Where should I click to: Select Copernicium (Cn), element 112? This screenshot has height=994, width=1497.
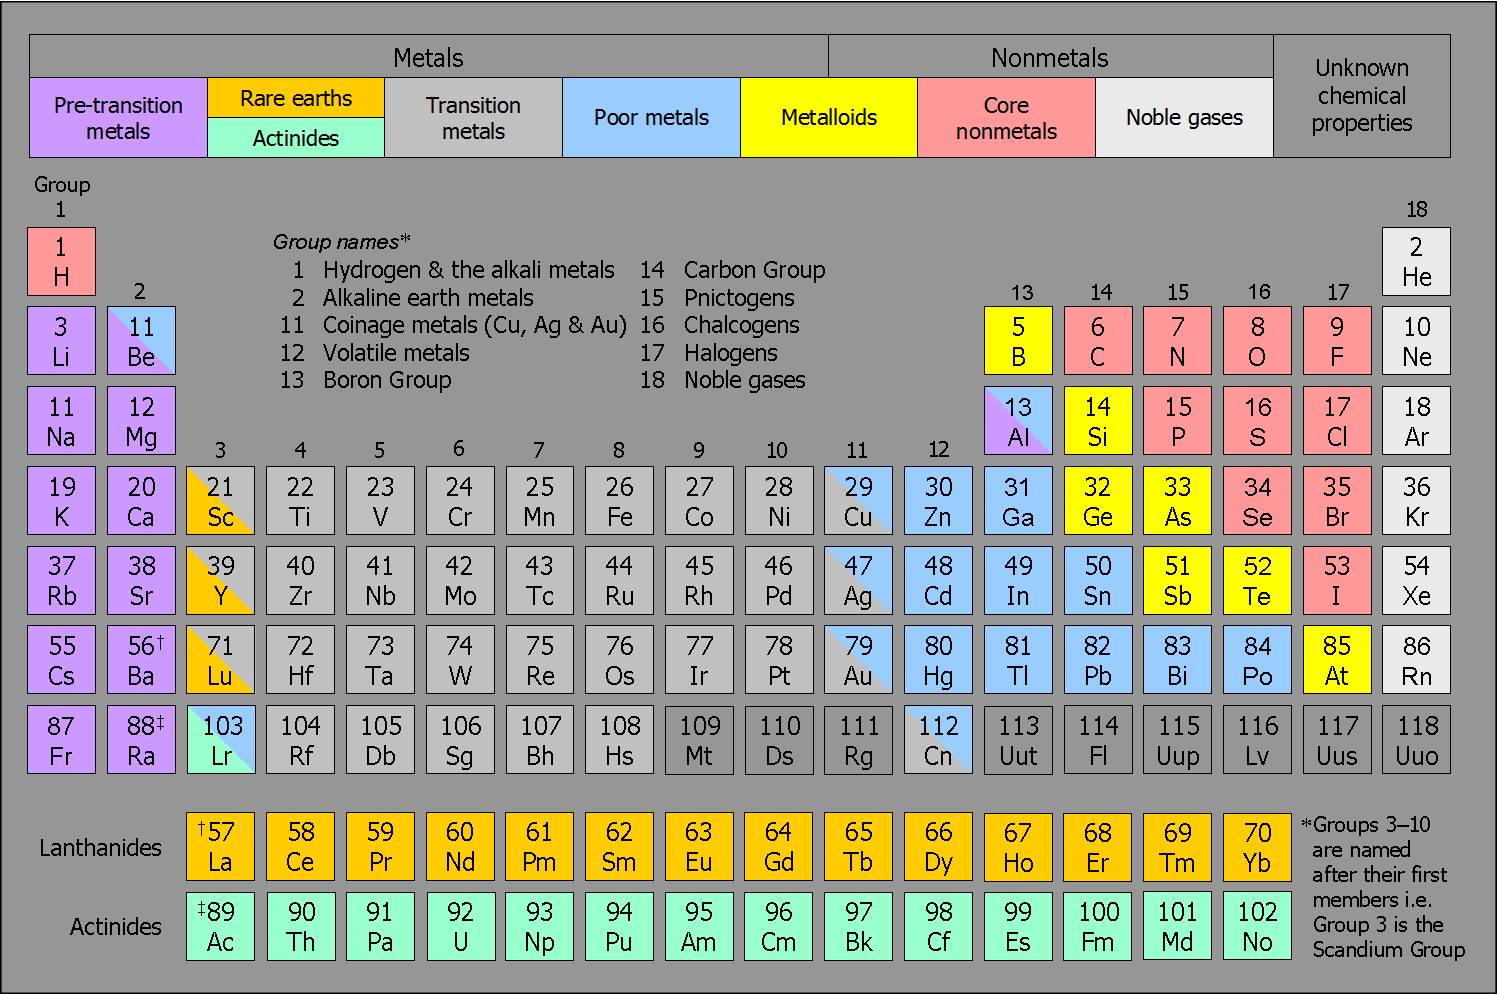[938, 739]
